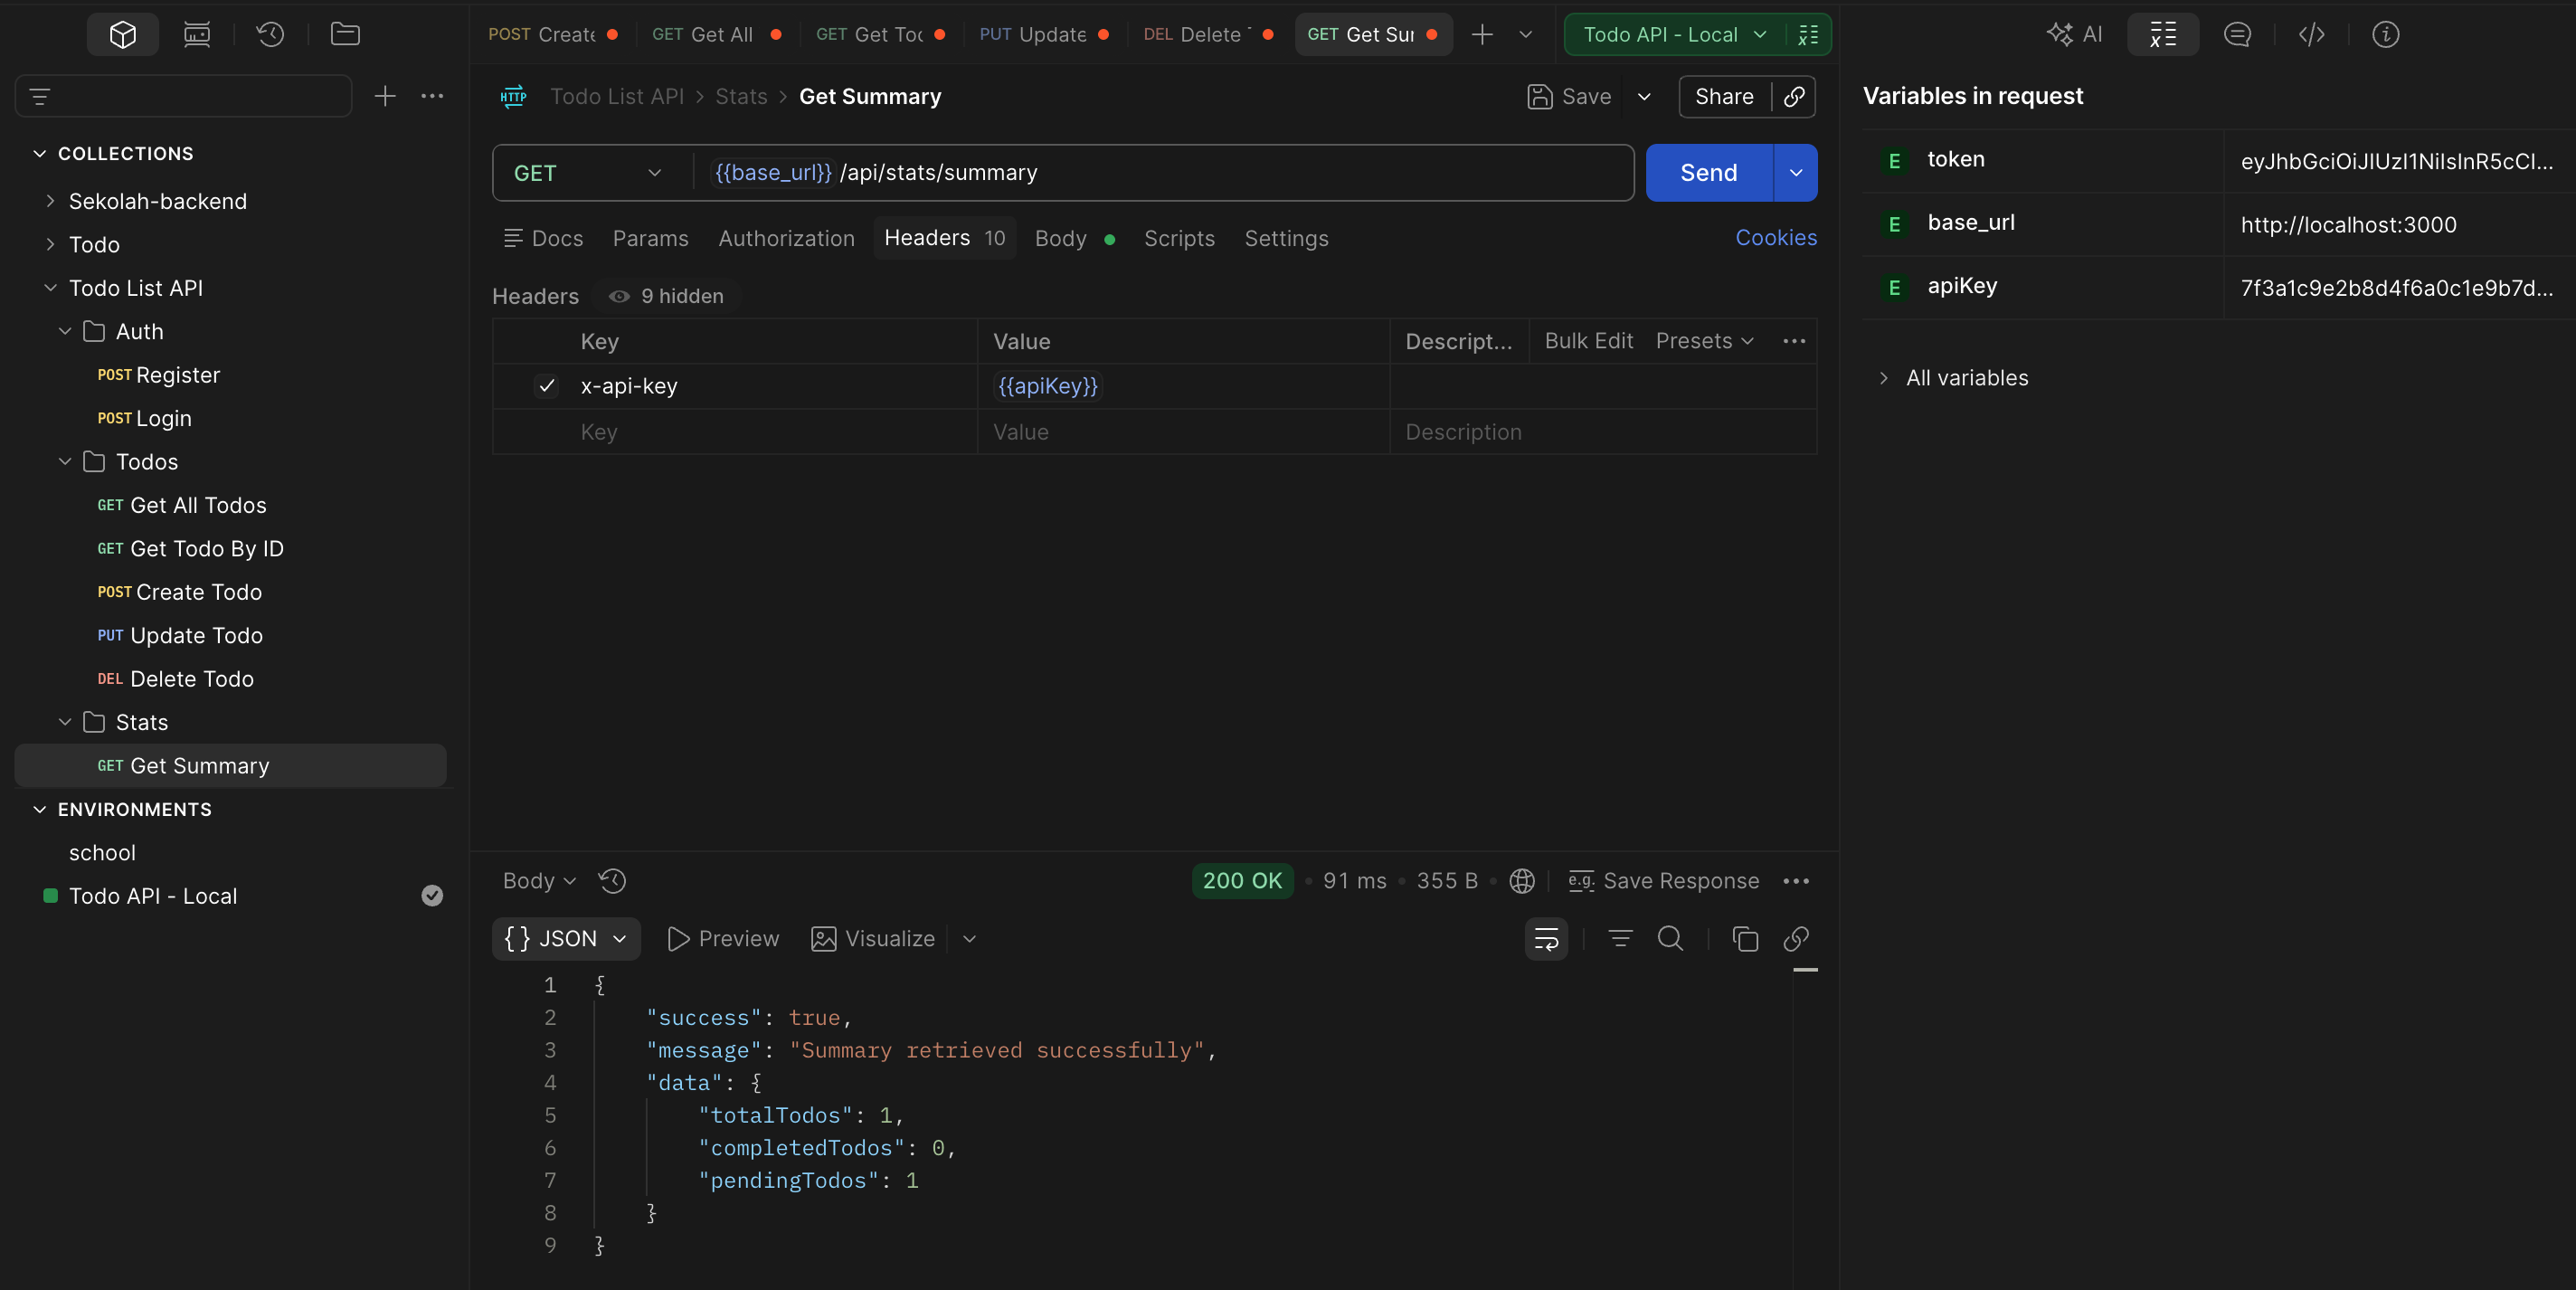Image resolution: width=2576 pixels, height=1290 pixels.
Task: Open the headers table more options ellipsis
Action: point(1794,341)
